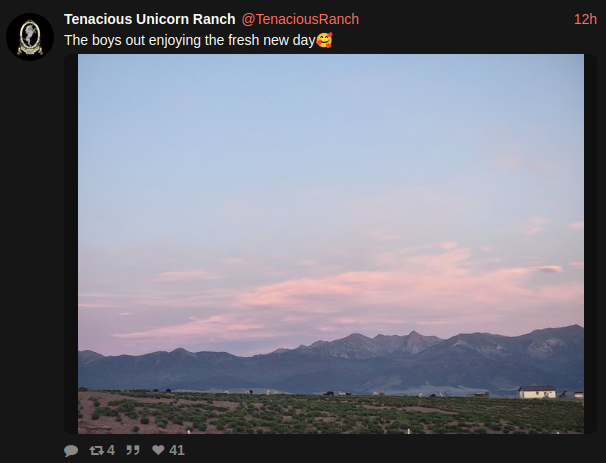This screenshot has height=463, width=606.
Task: Open the Tenacious Unicorn Ranch display name
Action: click(150, 19)
